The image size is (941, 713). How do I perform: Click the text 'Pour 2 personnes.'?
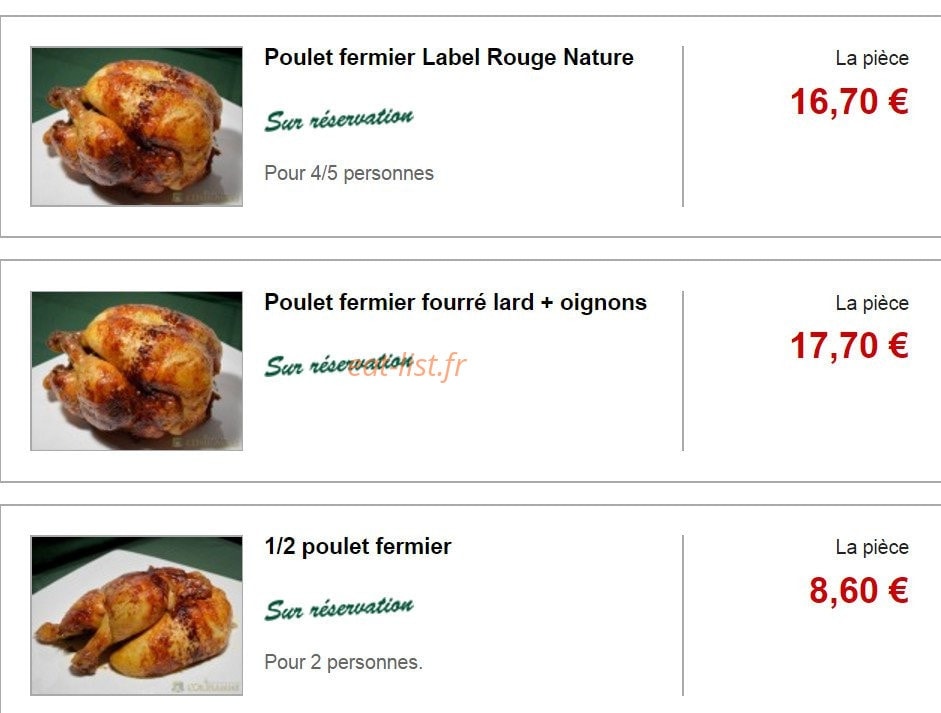pos(343,663)
